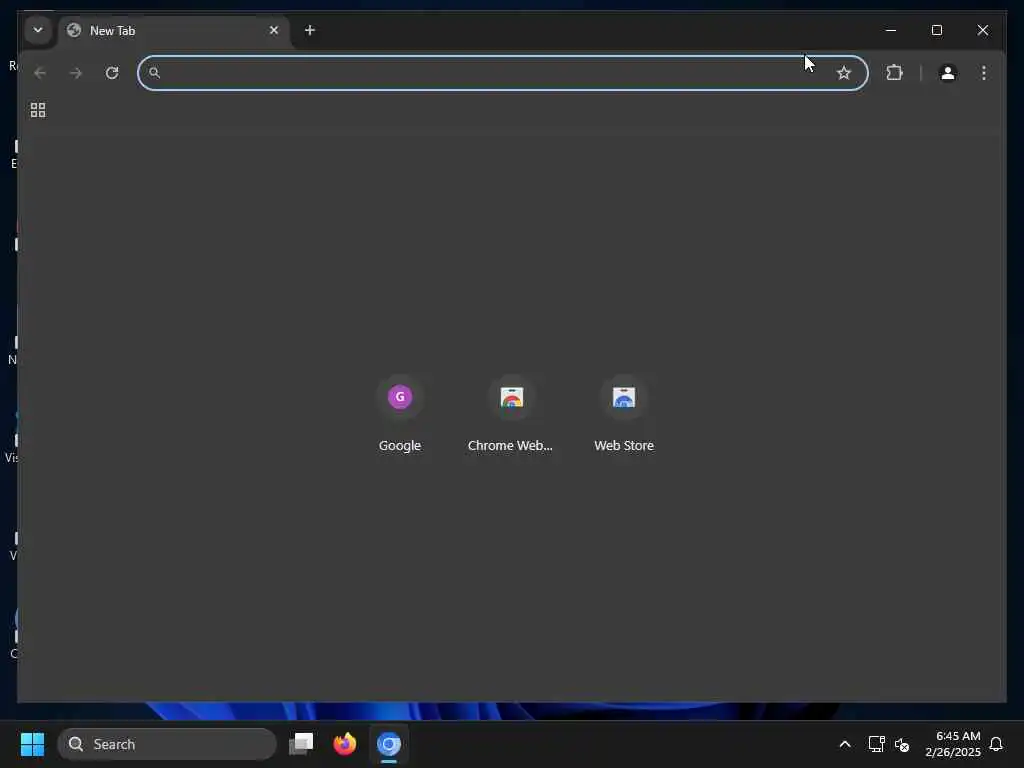
Task: Open a new tab with plus button
Action: tap(310, 30)
